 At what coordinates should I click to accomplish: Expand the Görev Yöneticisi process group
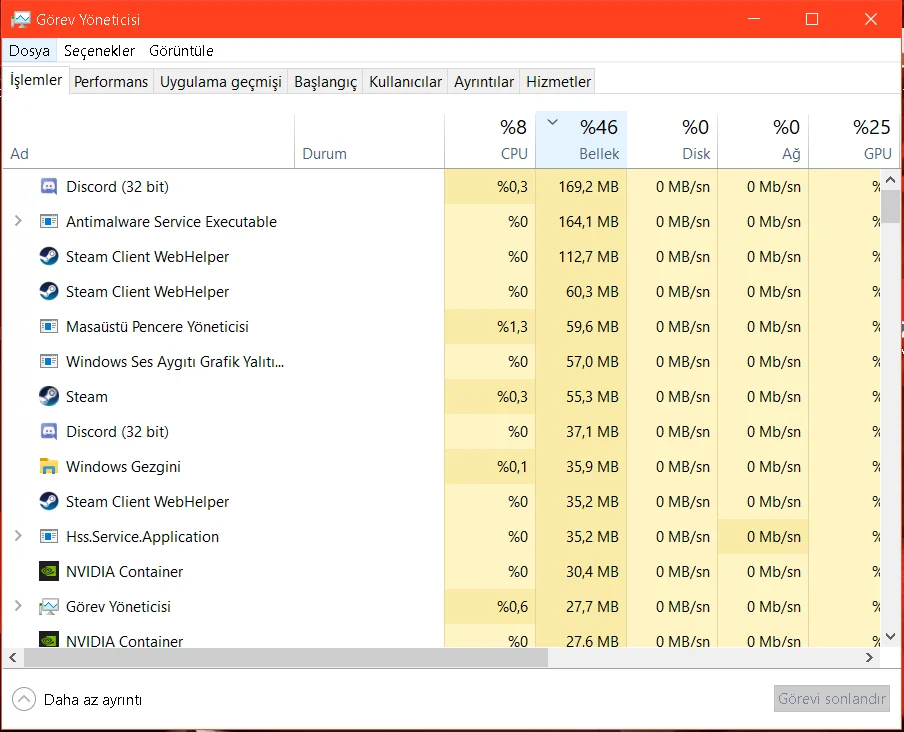tap(18, 606)
